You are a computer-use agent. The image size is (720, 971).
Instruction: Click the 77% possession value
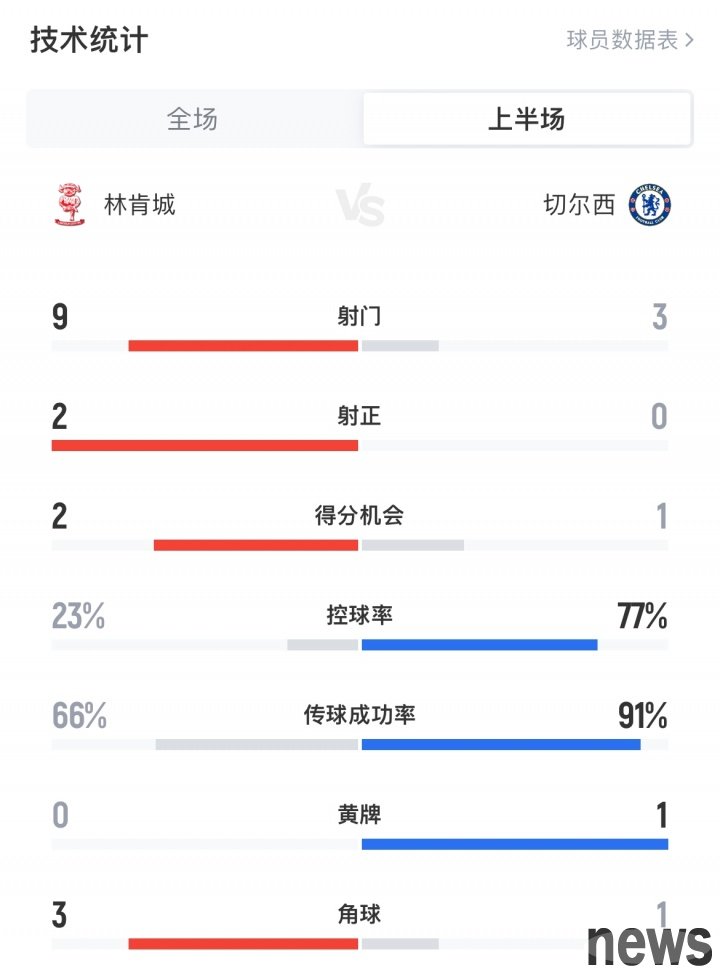pyautogui.click(x=642, y=616)
